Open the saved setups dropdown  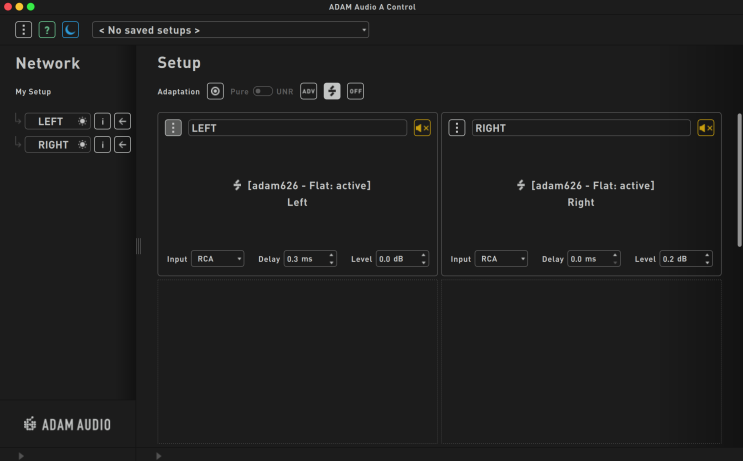point(230,30)
